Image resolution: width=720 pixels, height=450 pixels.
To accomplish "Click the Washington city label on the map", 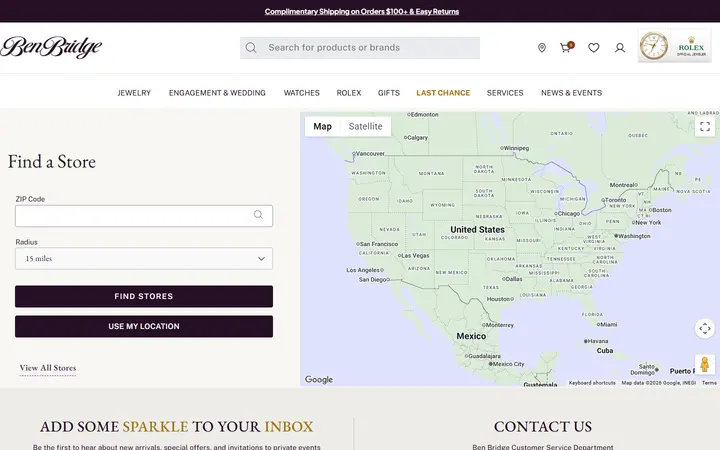I will (x=634, y=236).
